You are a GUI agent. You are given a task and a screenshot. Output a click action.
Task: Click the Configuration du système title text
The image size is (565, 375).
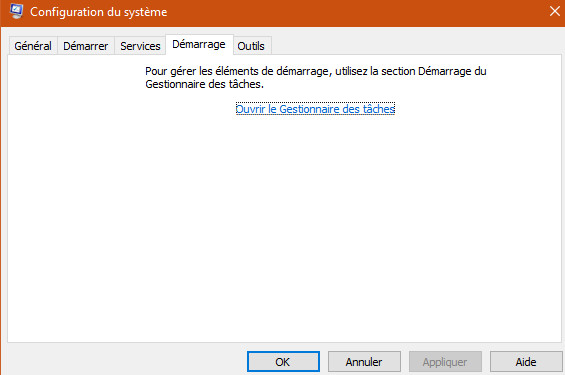point(98,12)
